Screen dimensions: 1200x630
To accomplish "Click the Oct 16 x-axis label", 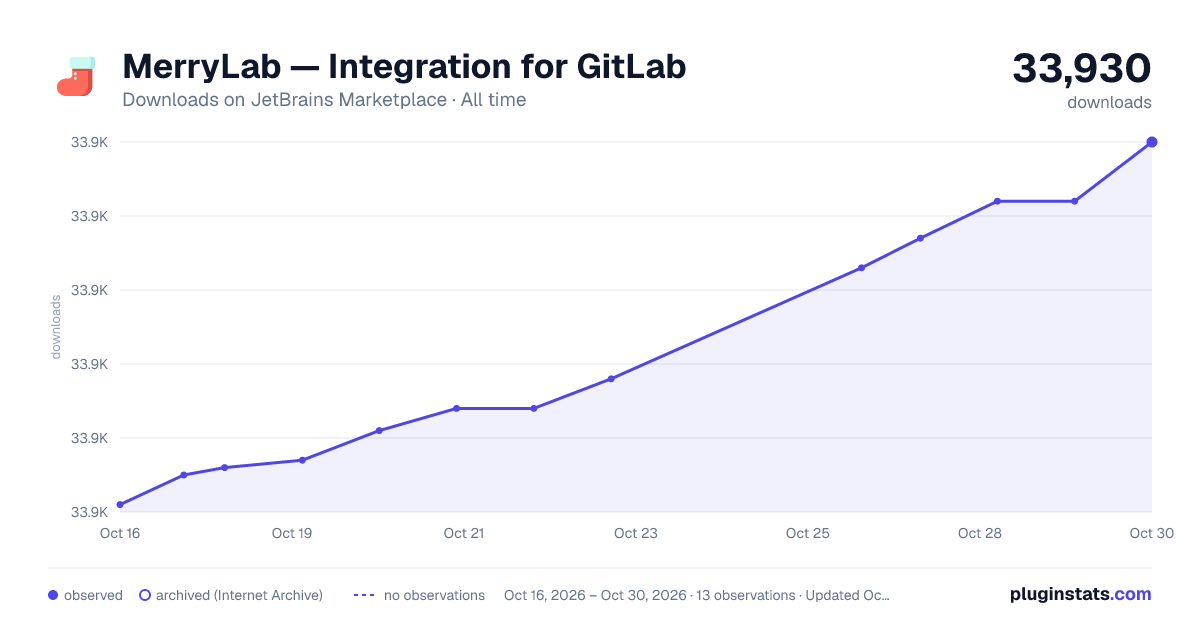I will [x=119, y=533].
